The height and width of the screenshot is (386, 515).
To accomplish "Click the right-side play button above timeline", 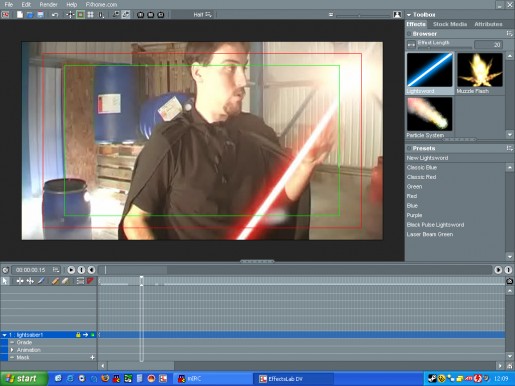I will pyautogui.click(x=498, y=270).
